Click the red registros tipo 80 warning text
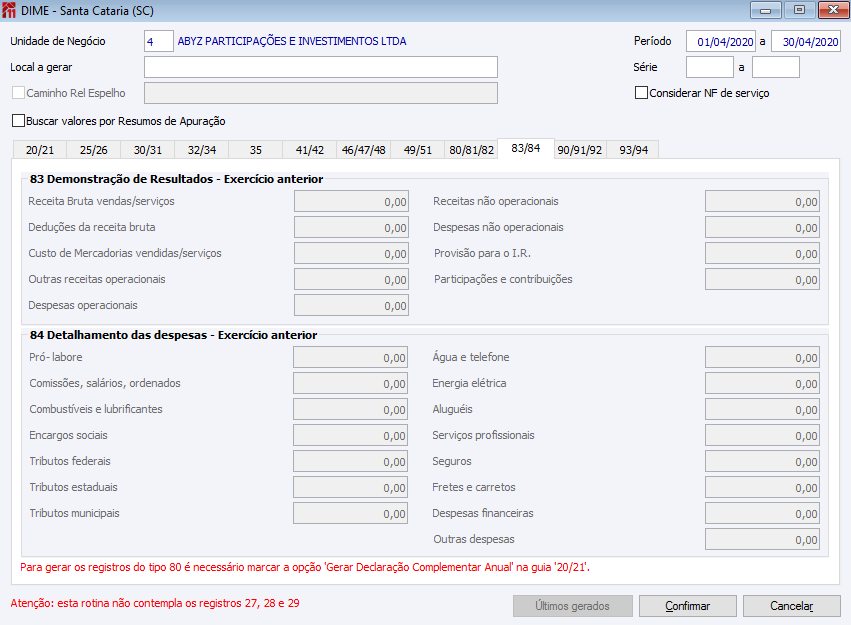The height and width of the screenshot is (625, 851). point(305,567)
